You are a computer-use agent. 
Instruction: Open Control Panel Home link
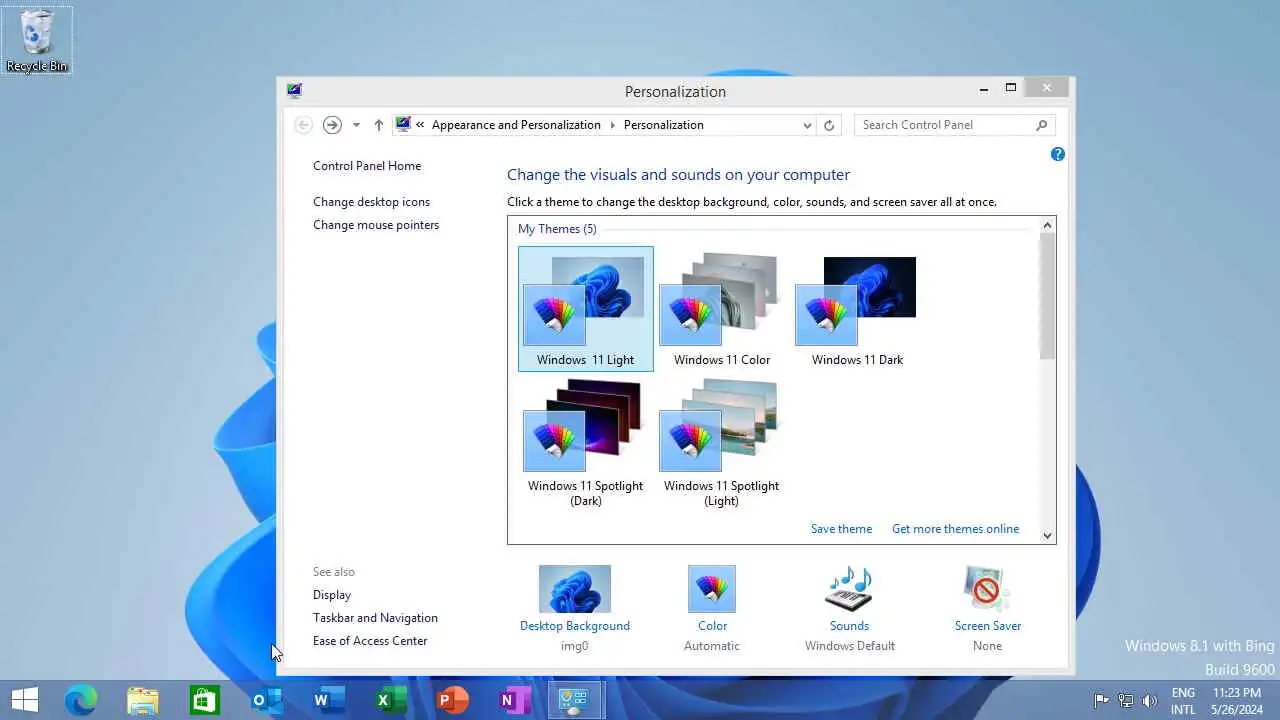coord(367,166)
